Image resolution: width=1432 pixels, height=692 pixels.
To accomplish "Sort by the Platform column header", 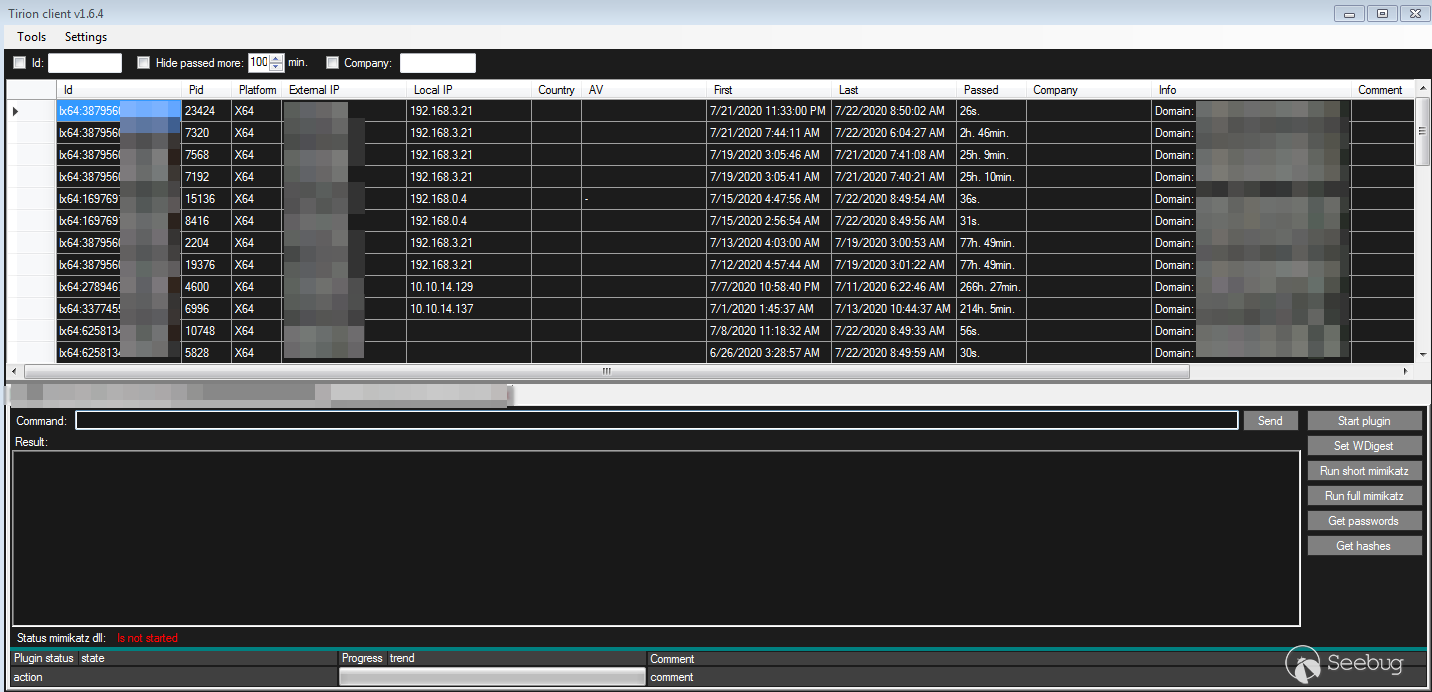I will (x=257, y=90).
